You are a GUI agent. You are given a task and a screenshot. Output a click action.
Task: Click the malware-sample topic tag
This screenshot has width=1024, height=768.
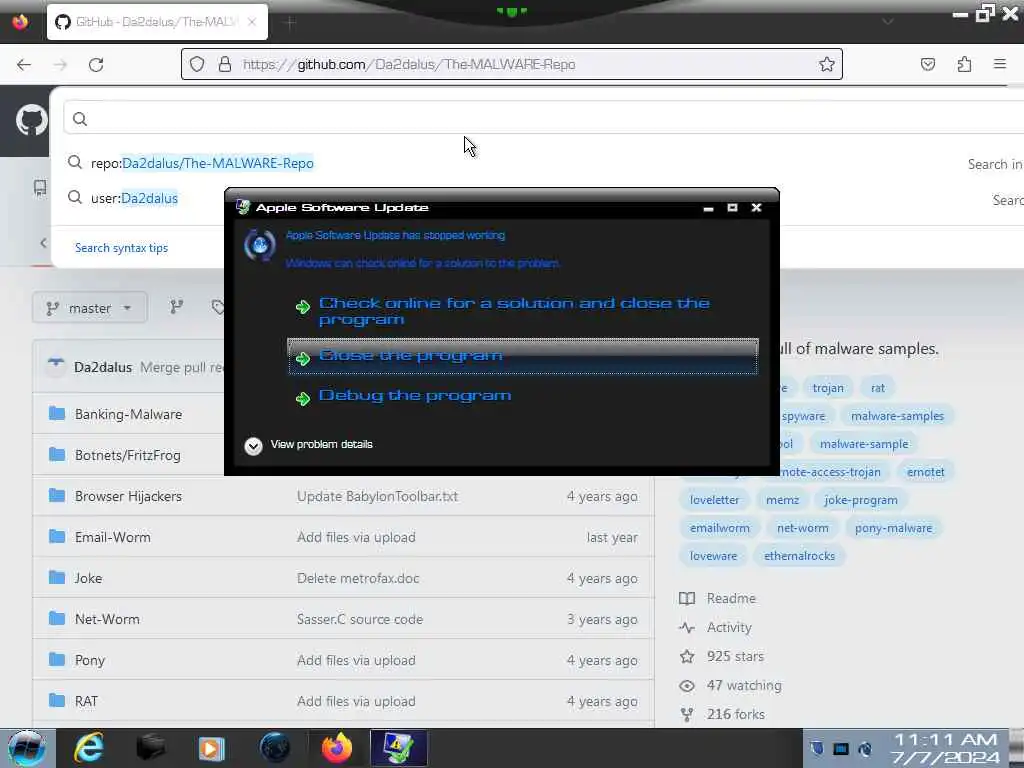point(863,444)
